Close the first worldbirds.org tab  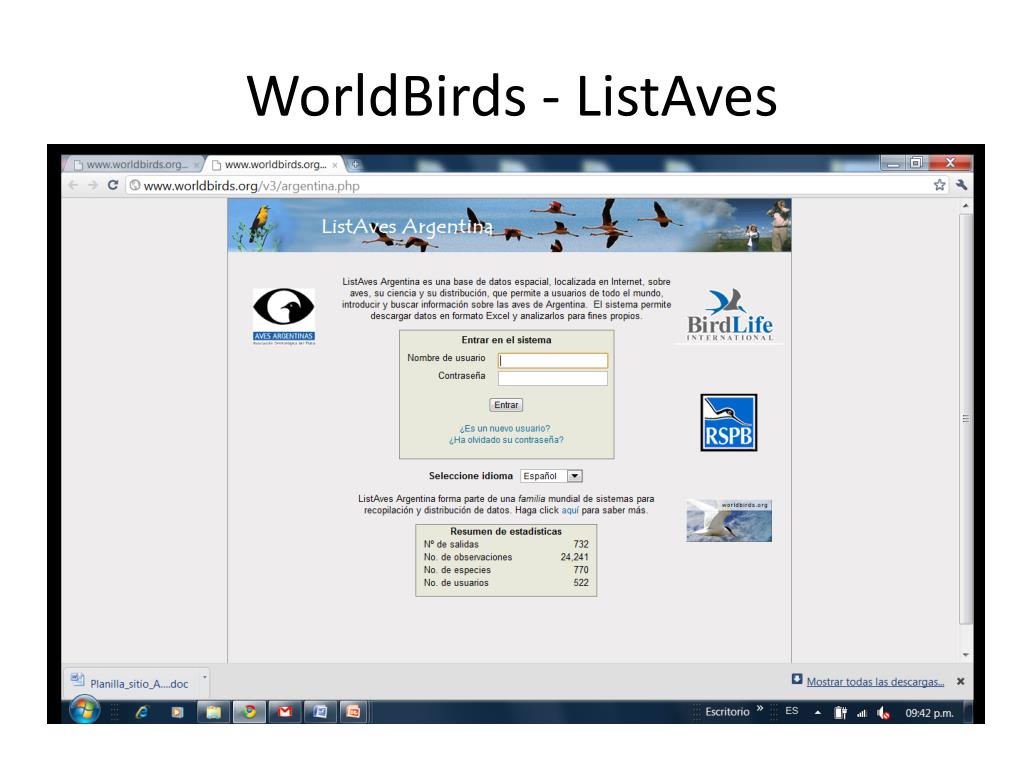click(196, 165)
